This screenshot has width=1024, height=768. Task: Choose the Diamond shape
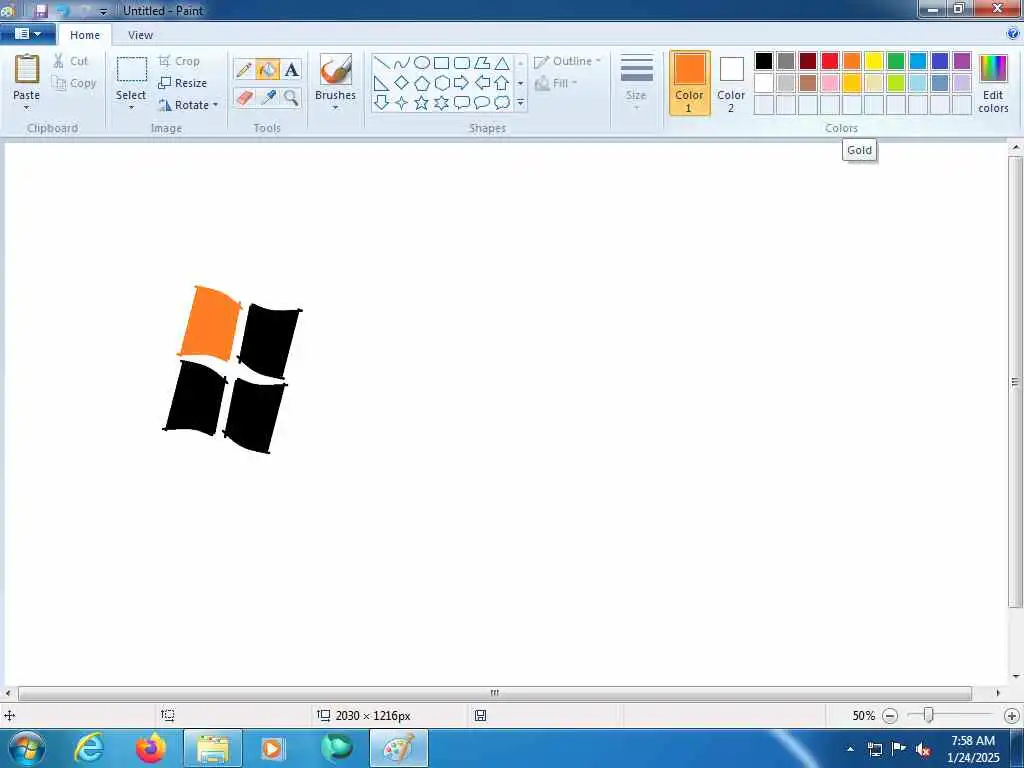coord(402,83)
